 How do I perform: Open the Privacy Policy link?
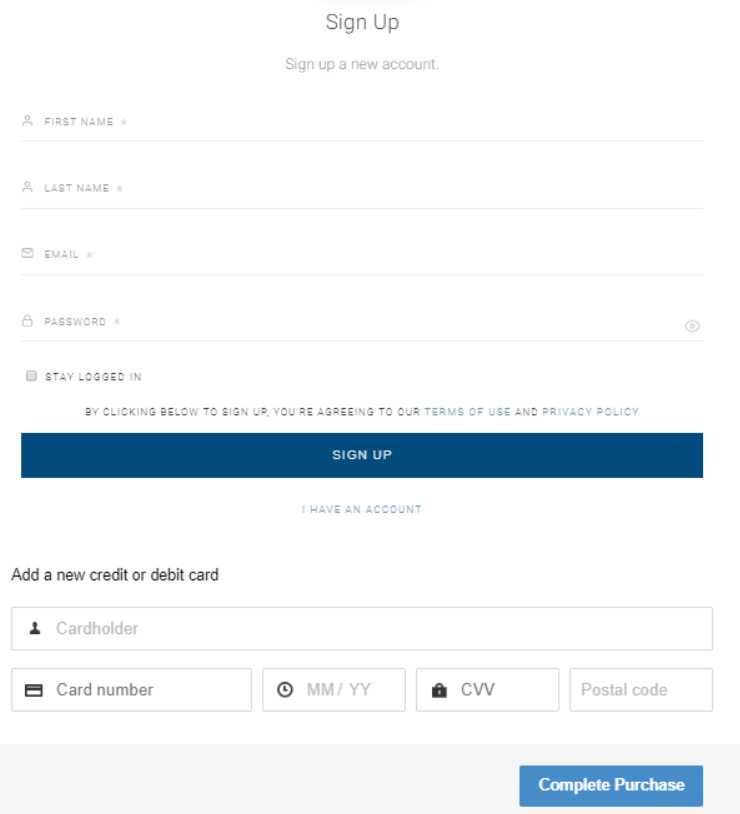(590, 412)
